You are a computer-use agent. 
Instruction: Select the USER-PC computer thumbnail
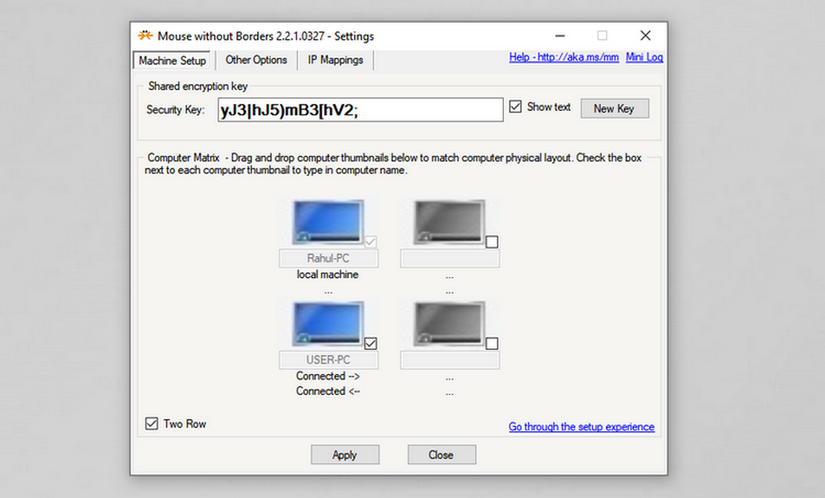pyautogui.click(x=328, y=324)
